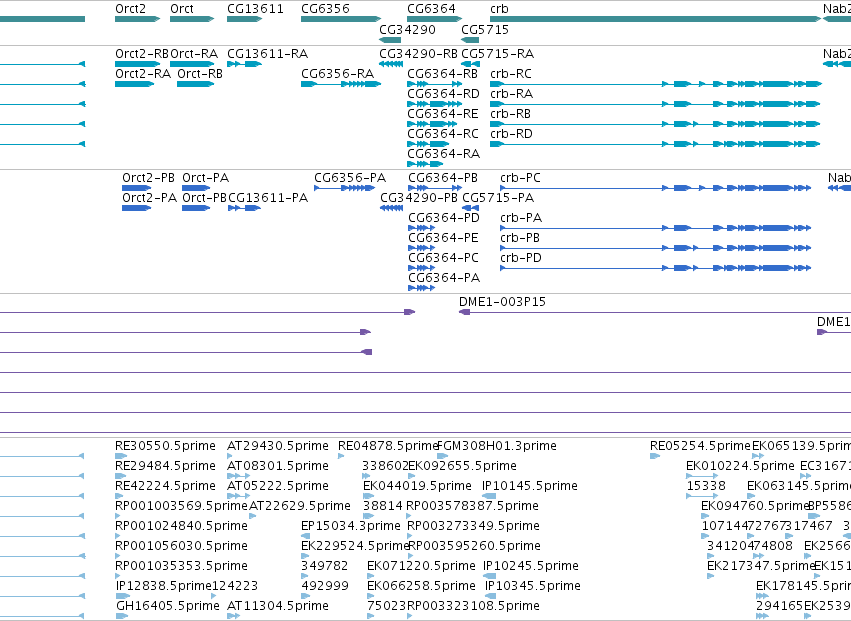Viewport: 851px width, 621px height.
Task: Open the CG13611 gene label
Action: pos(255,9)
